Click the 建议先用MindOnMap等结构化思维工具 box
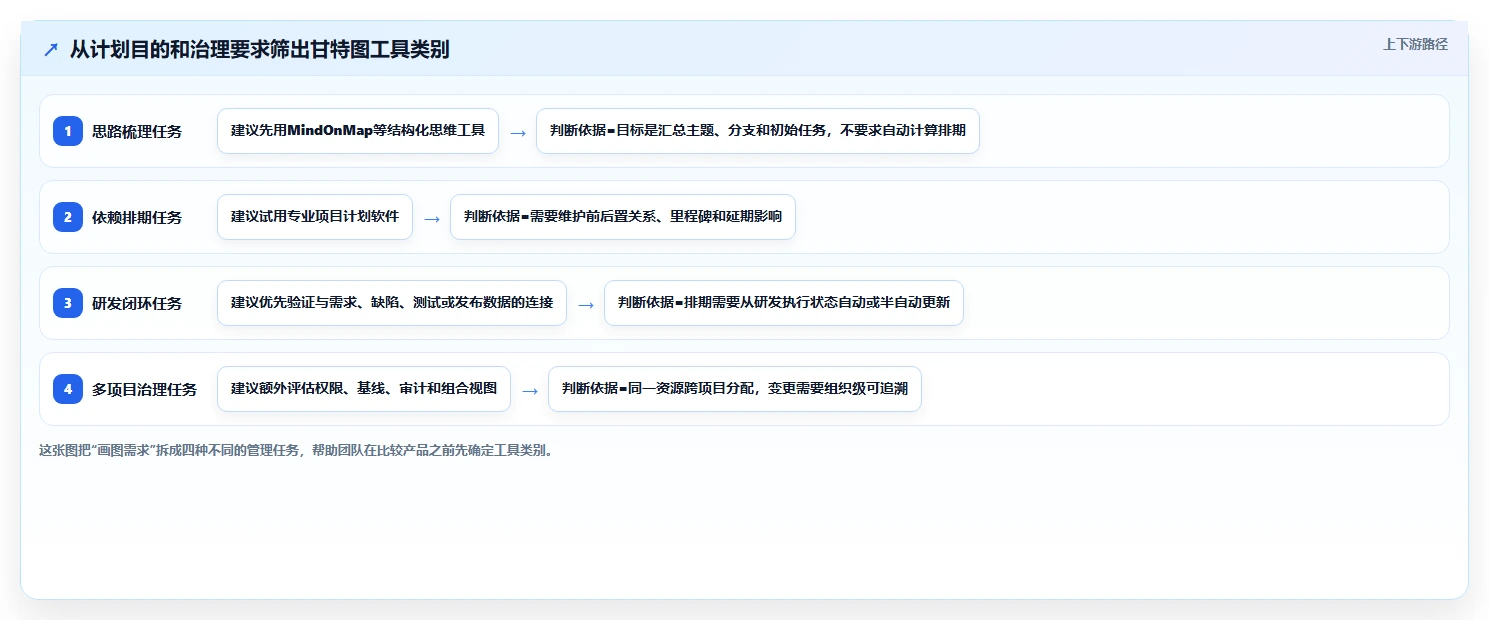Viewport: 1489px width, 620px height. coord(358,131)
